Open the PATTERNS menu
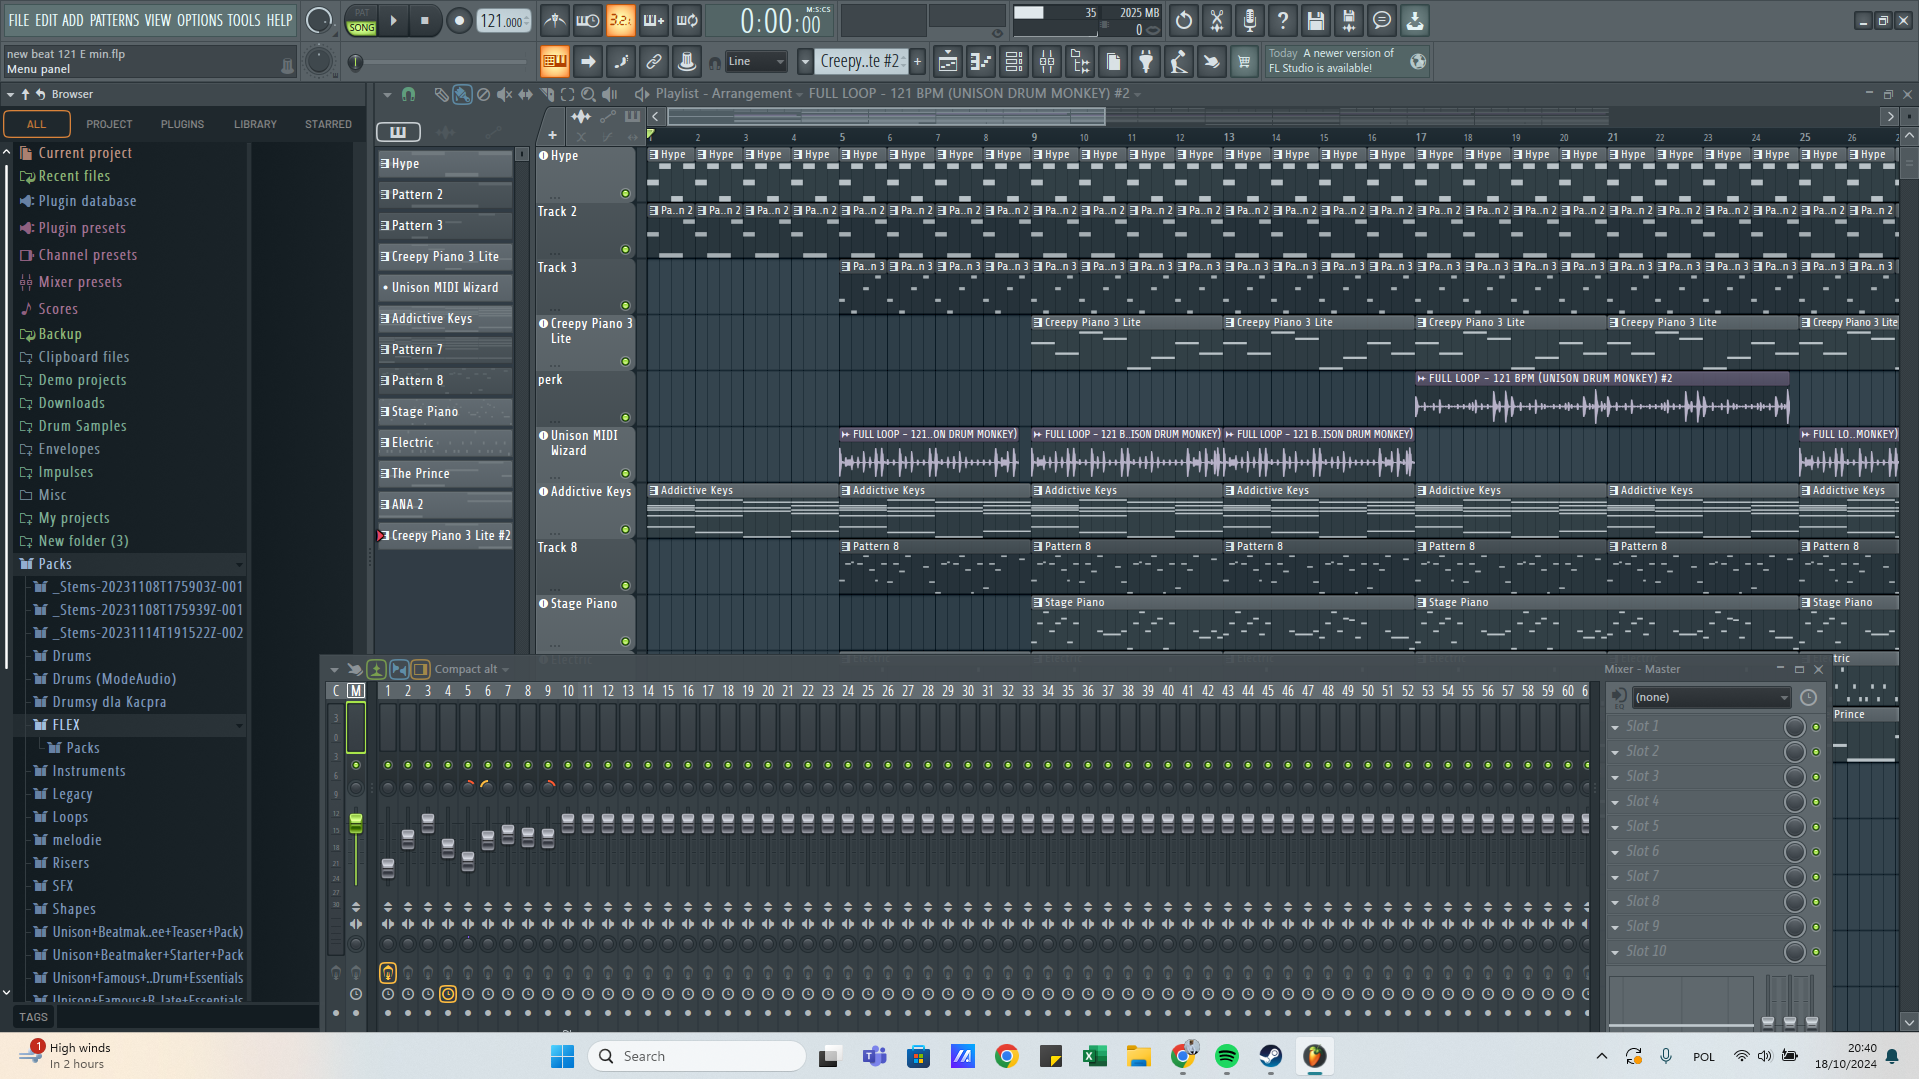 114,20
